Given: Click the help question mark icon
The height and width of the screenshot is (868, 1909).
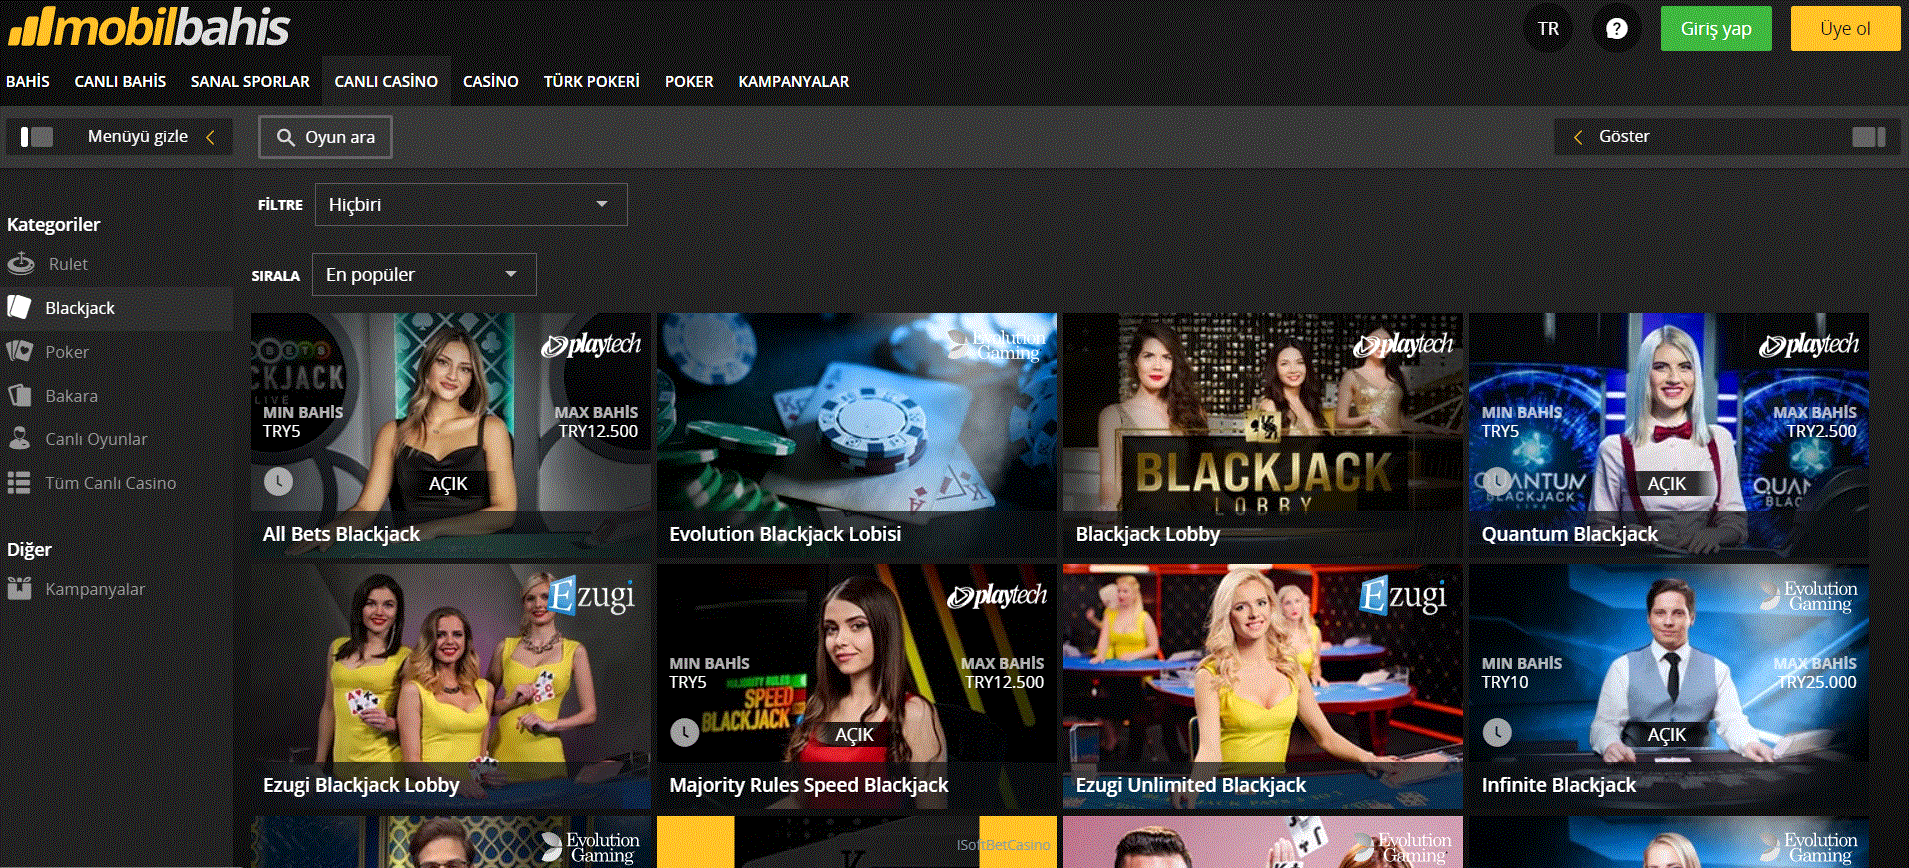Looking at the screenshot, I should coord(1616,29).
